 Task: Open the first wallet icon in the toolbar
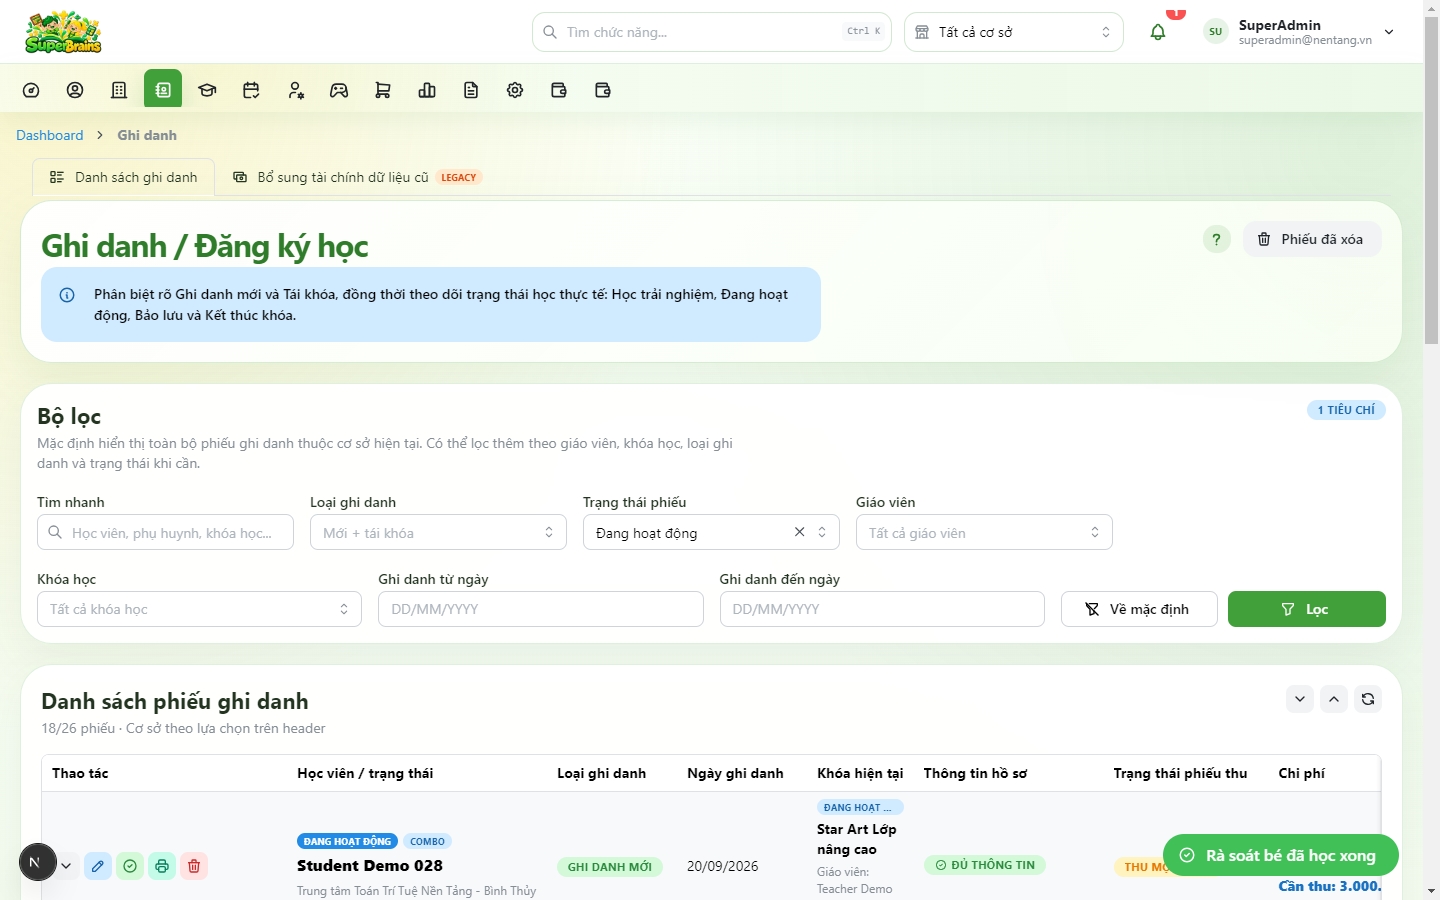point(559,90)
